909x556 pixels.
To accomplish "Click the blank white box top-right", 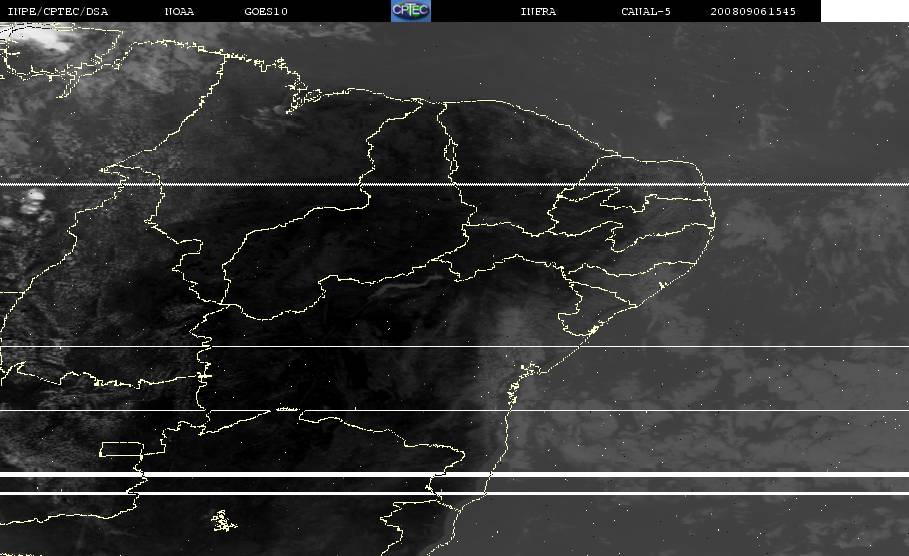I will pos(865,11).
